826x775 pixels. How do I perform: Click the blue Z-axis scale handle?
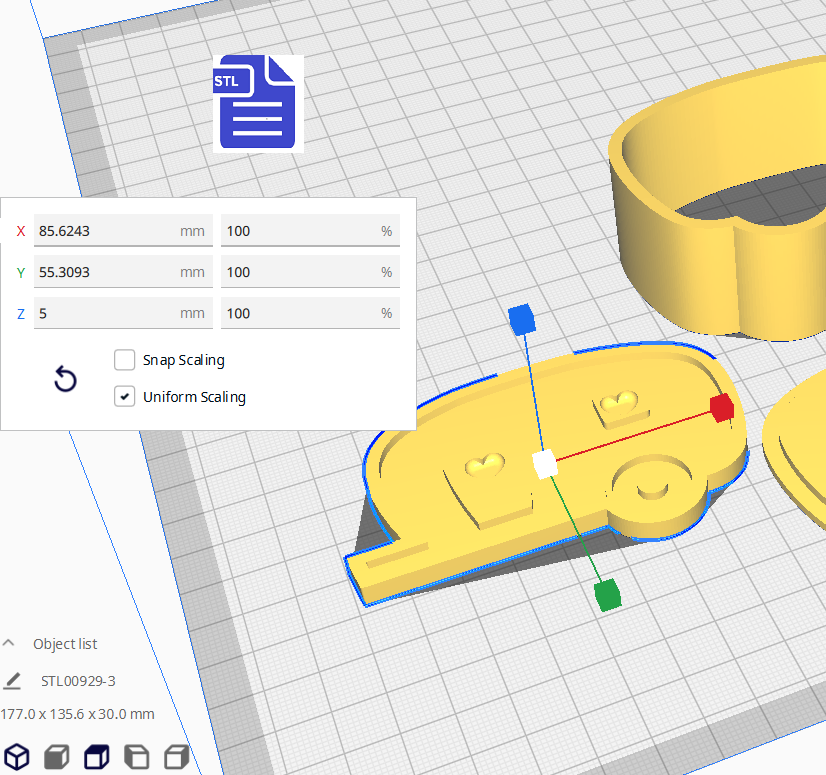point(521,319)
